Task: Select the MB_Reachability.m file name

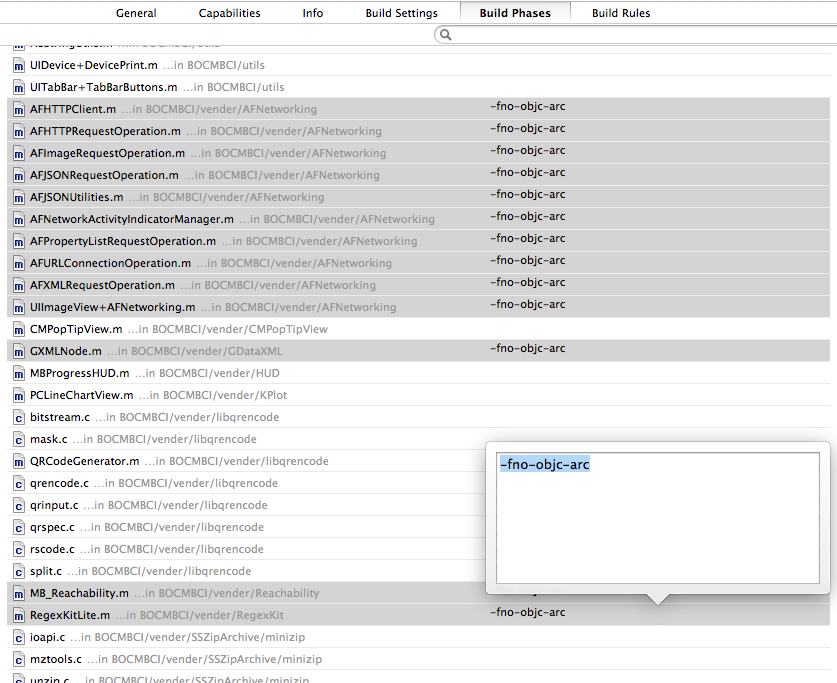Action: [79, 593]
